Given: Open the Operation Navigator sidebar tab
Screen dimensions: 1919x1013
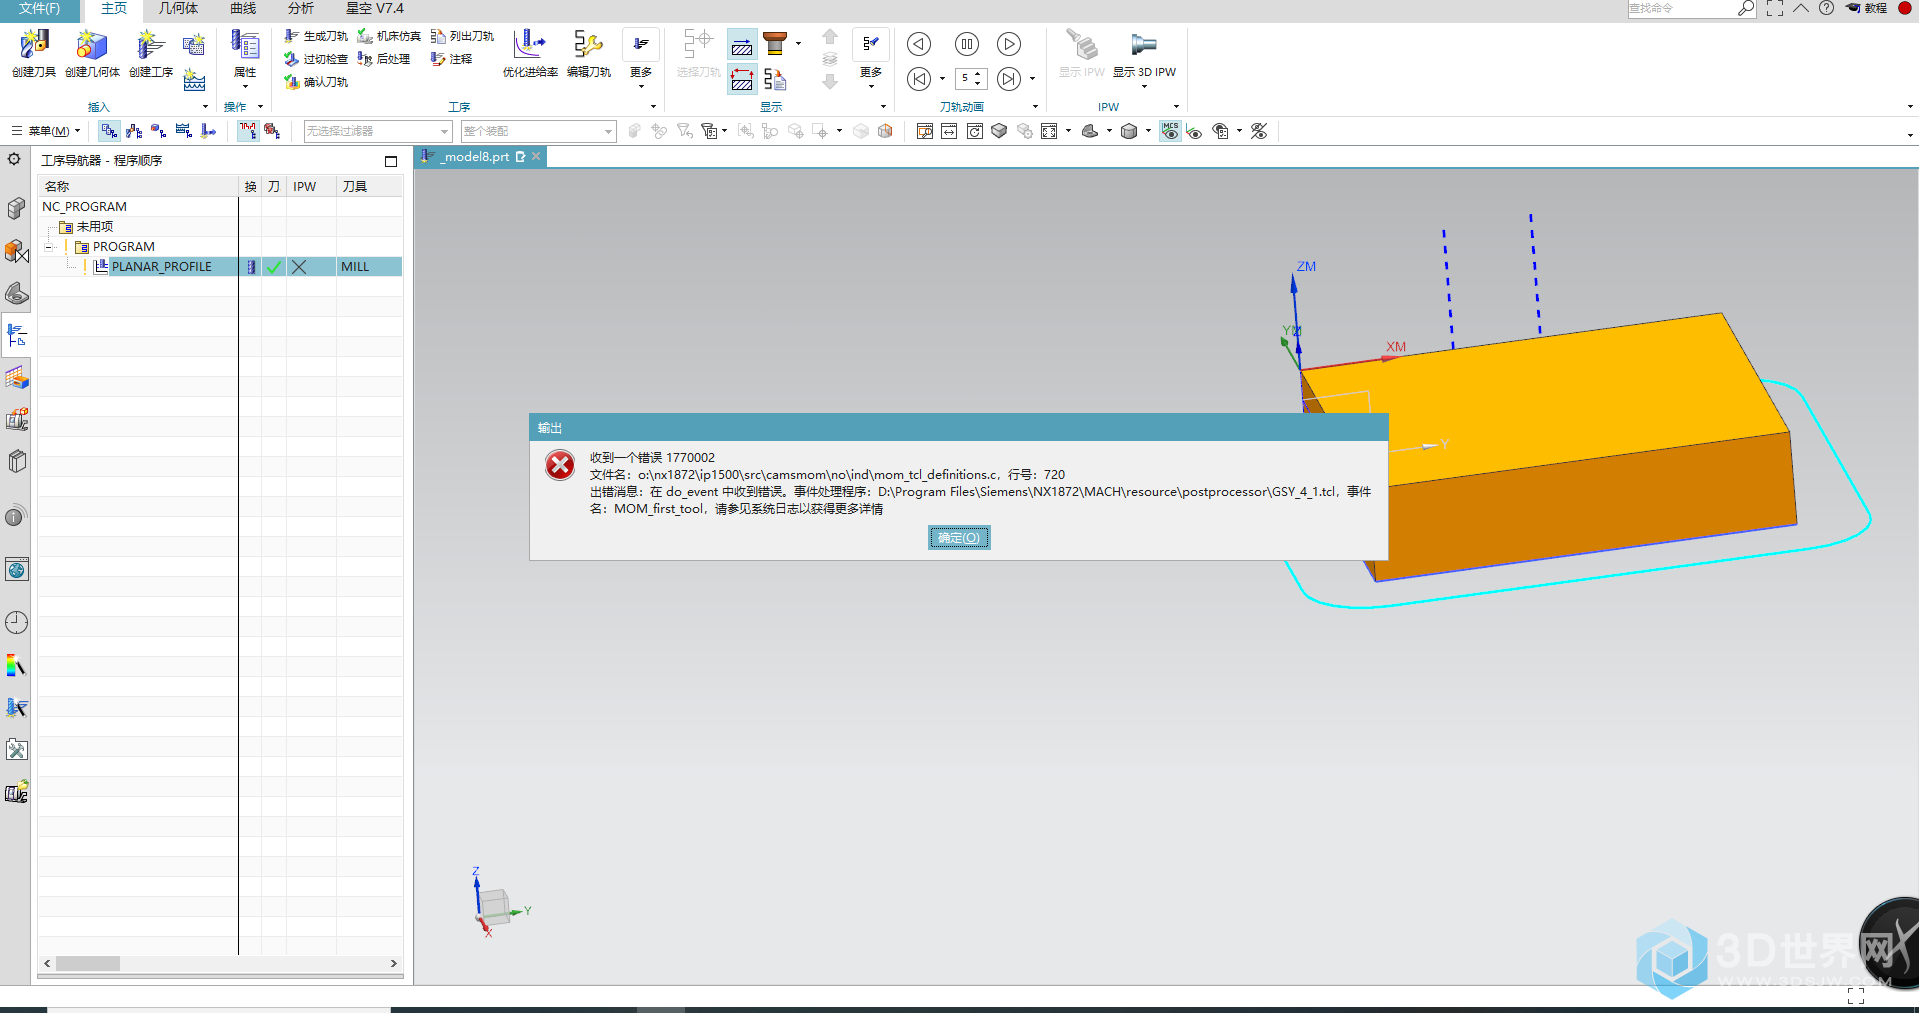Looking at the screenshot, I should tap(16, 335).
